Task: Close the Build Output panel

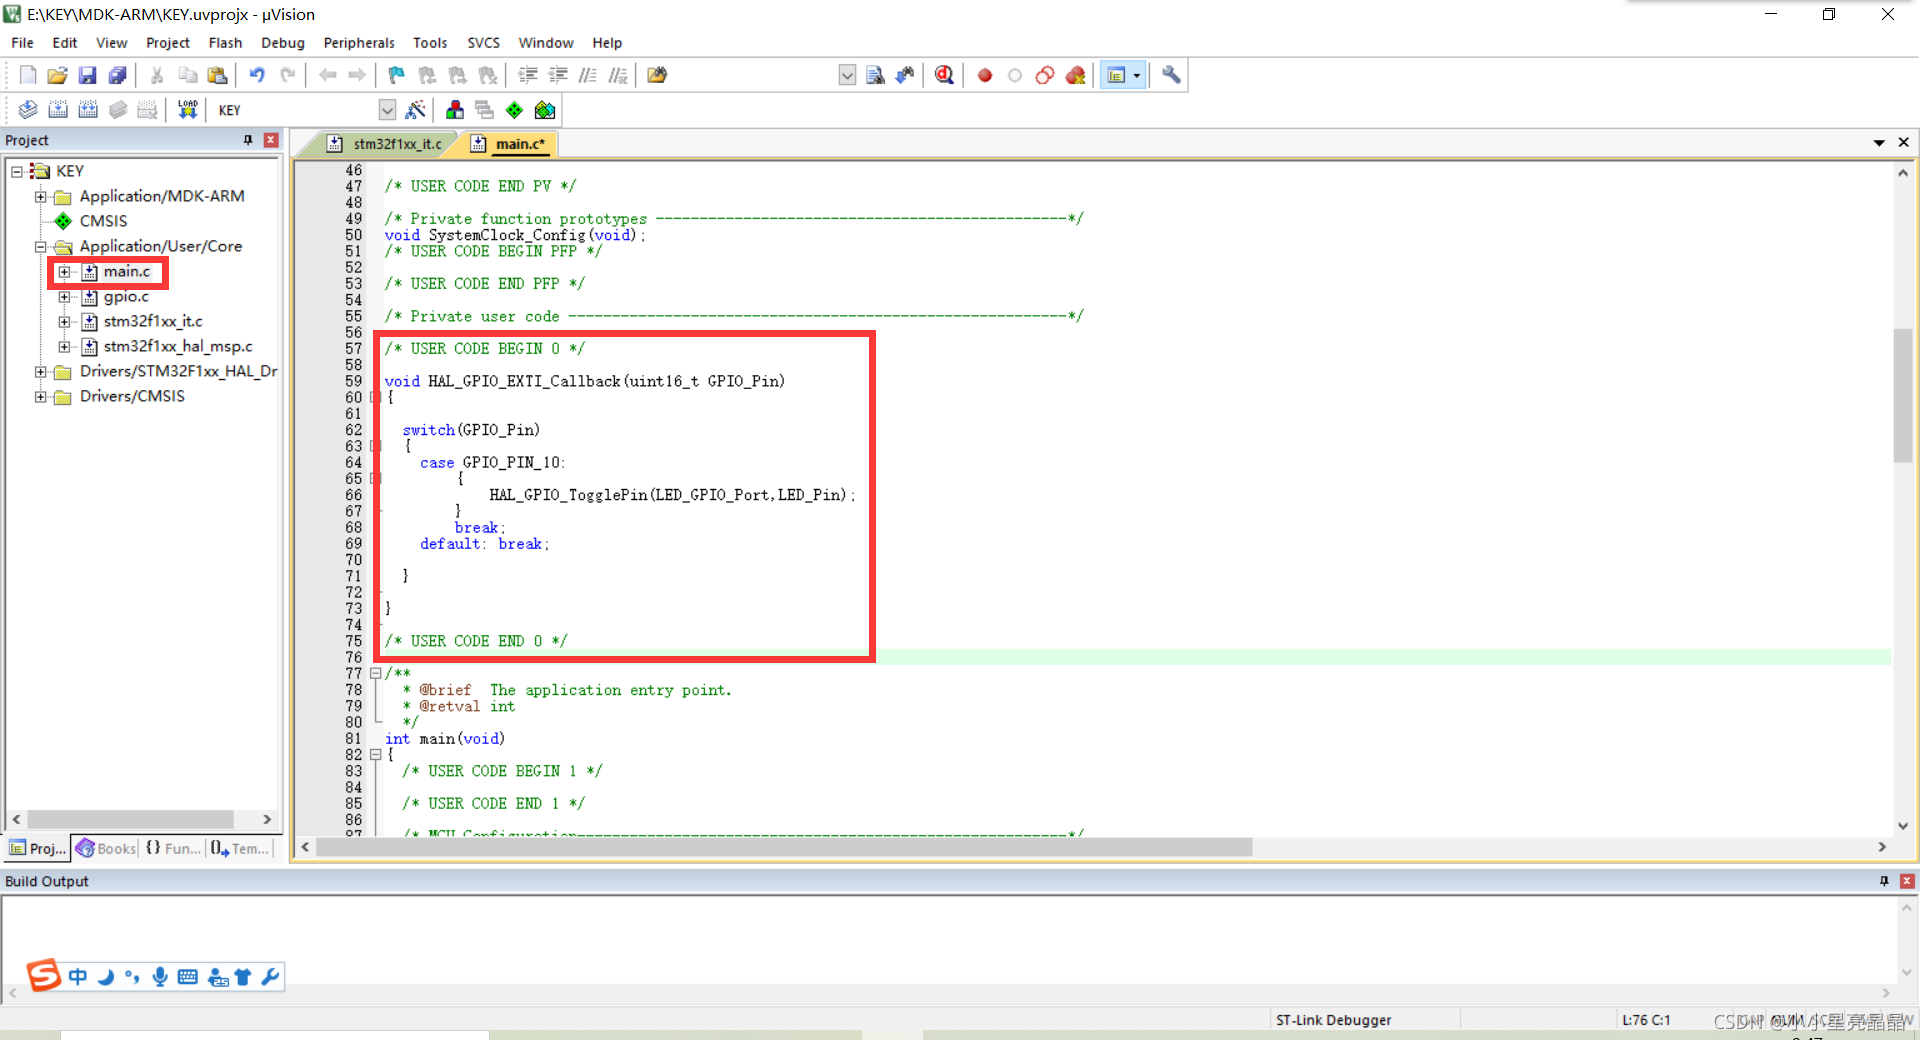Action: (1907, 881)
